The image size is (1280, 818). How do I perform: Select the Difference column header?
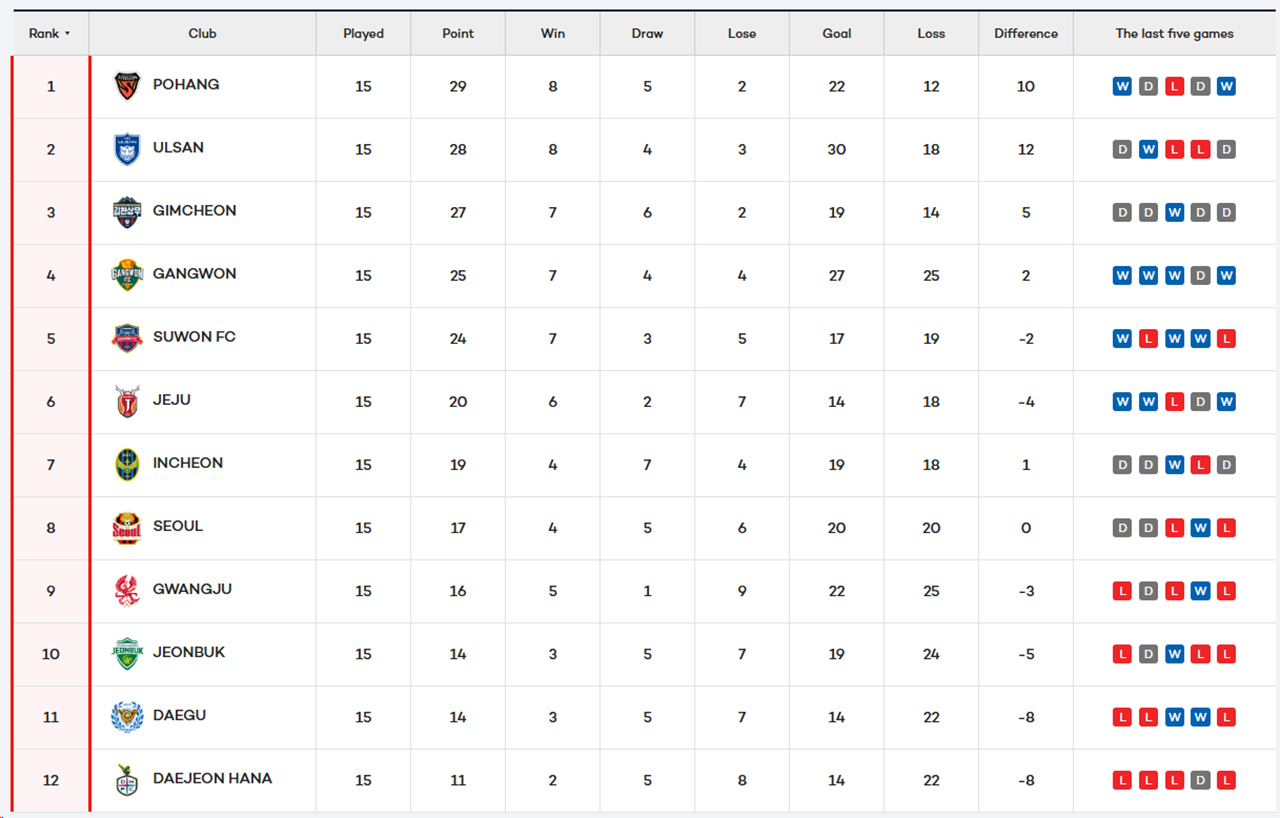pos(1025,34)
